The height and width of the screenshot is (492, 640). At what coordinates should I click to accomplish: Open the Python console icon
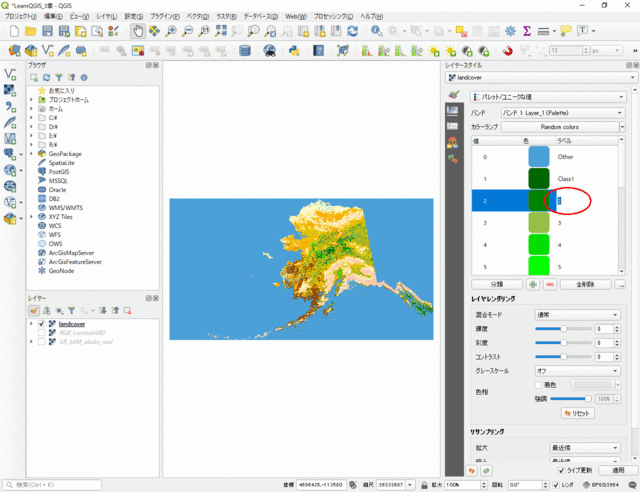click(x=294, y=51)
